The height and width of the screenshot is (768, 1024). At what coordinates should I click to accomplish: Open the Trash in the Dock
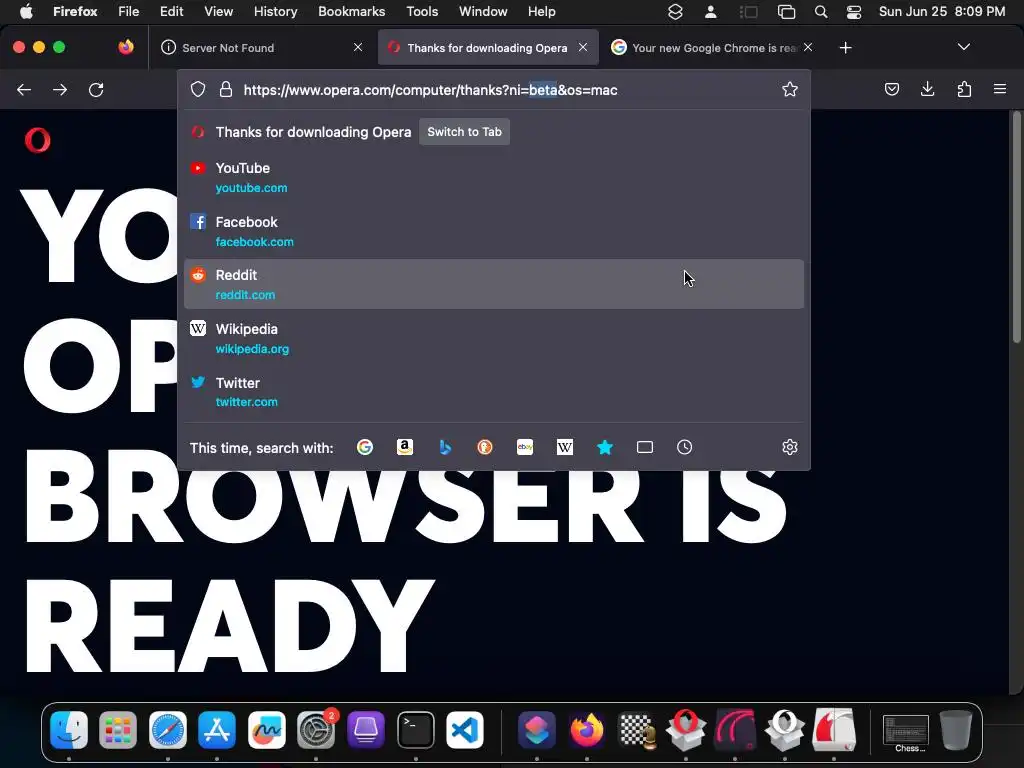(x=955, y=729)
